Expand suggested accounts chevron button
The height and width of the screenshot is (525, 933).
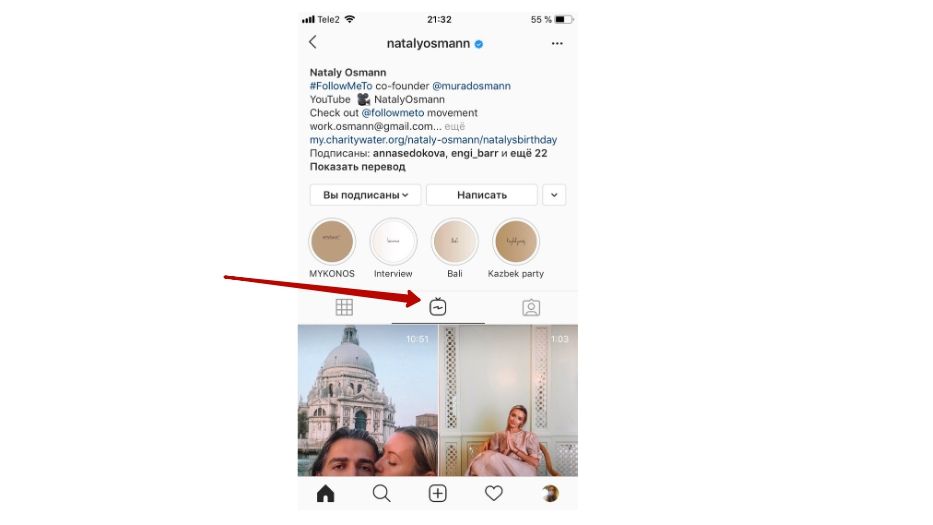pos(554,195)
